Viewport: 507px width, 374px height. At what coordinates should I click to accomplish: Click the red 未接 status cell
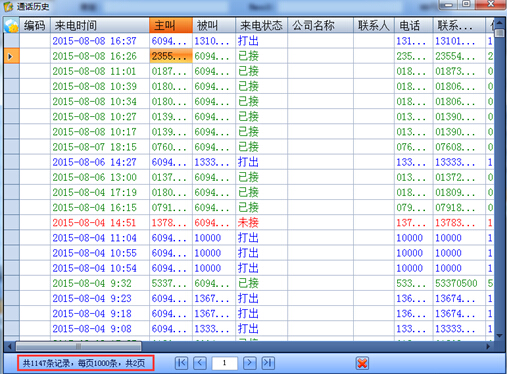[x=261, y=223]
